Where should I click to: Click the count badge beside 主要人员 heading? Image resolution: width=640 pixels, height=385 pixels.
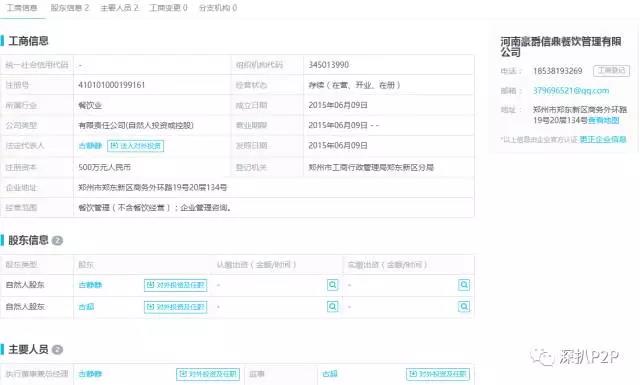(x=58, y=350)
